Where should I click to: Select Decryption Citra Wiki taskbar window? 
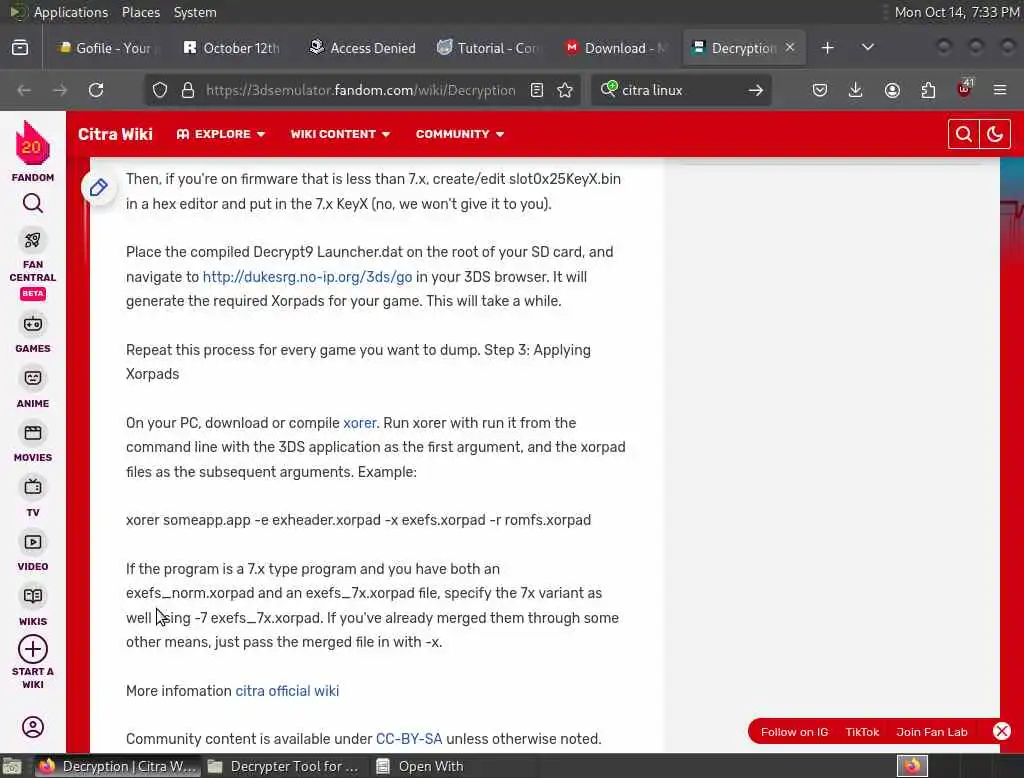(x=117, y=766)
